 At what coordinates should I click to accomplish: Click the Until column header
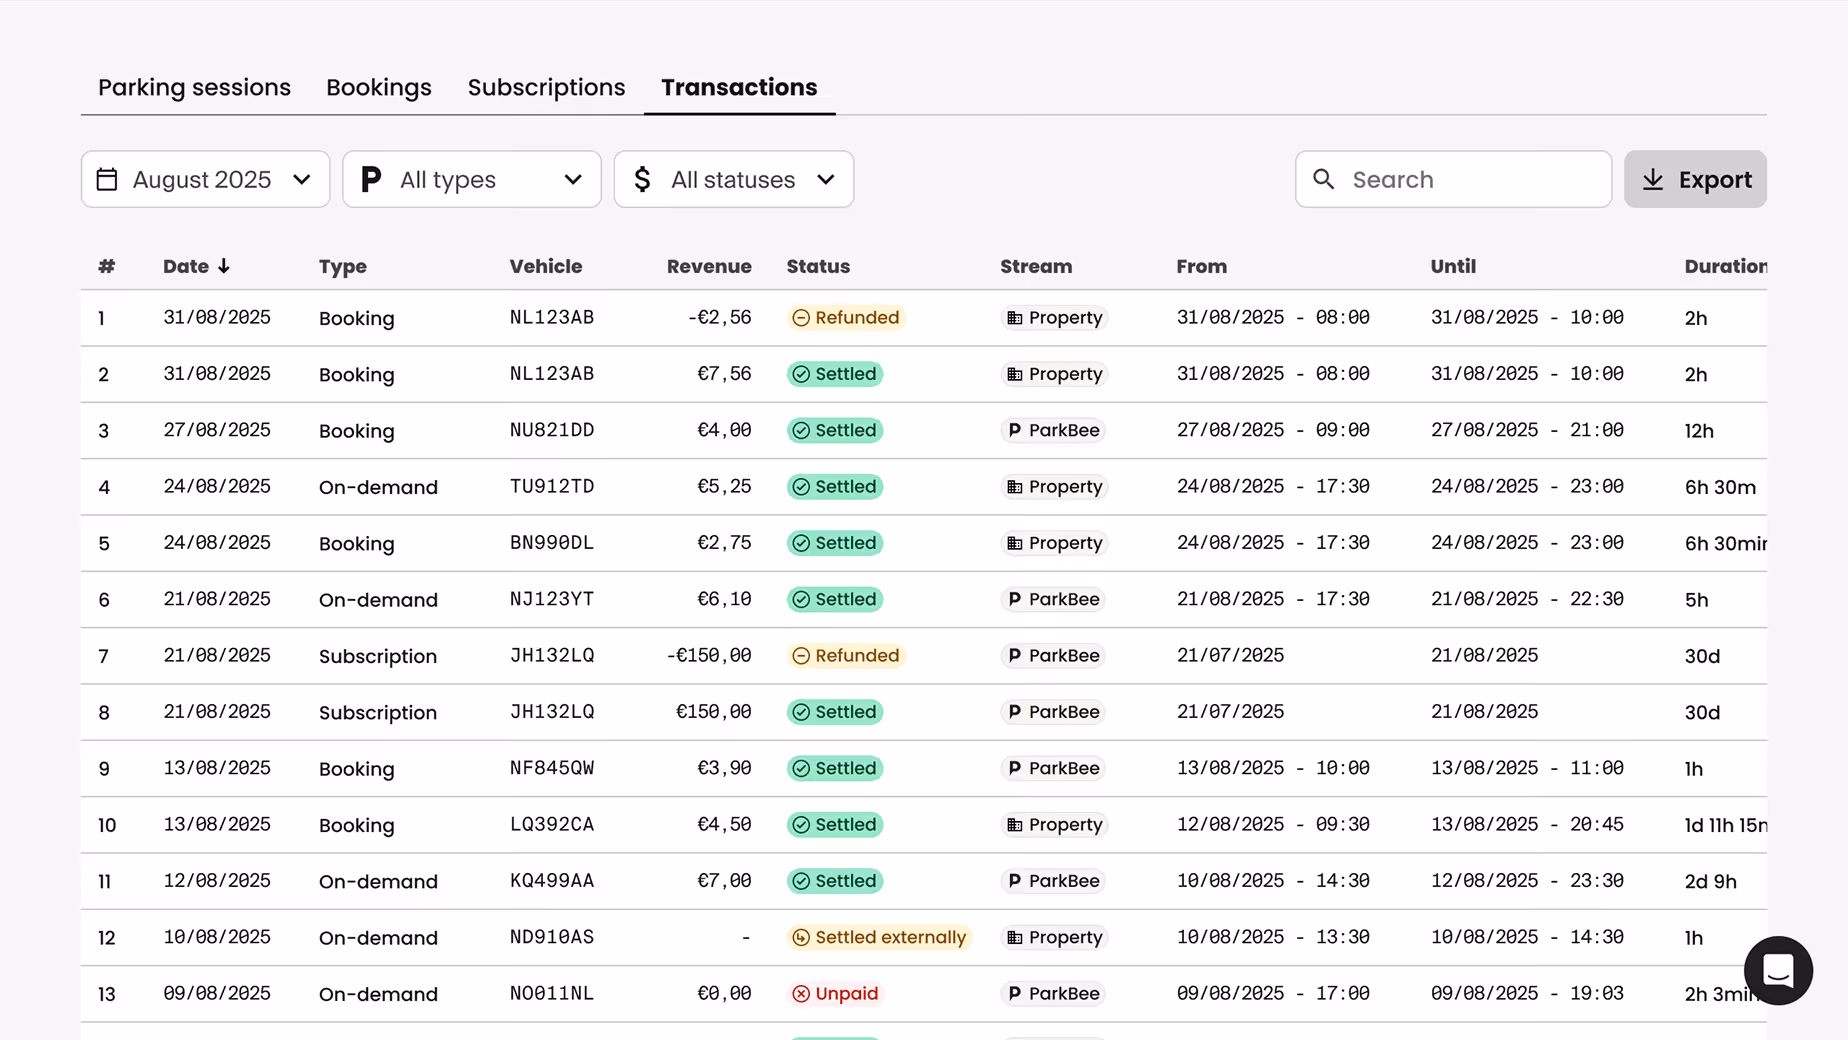1453,266
